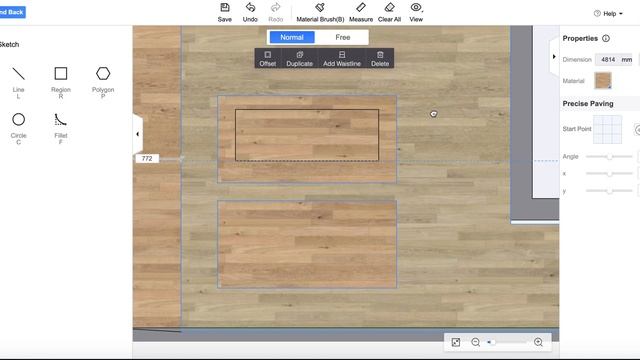Select the Region rectangle tool

61,82
